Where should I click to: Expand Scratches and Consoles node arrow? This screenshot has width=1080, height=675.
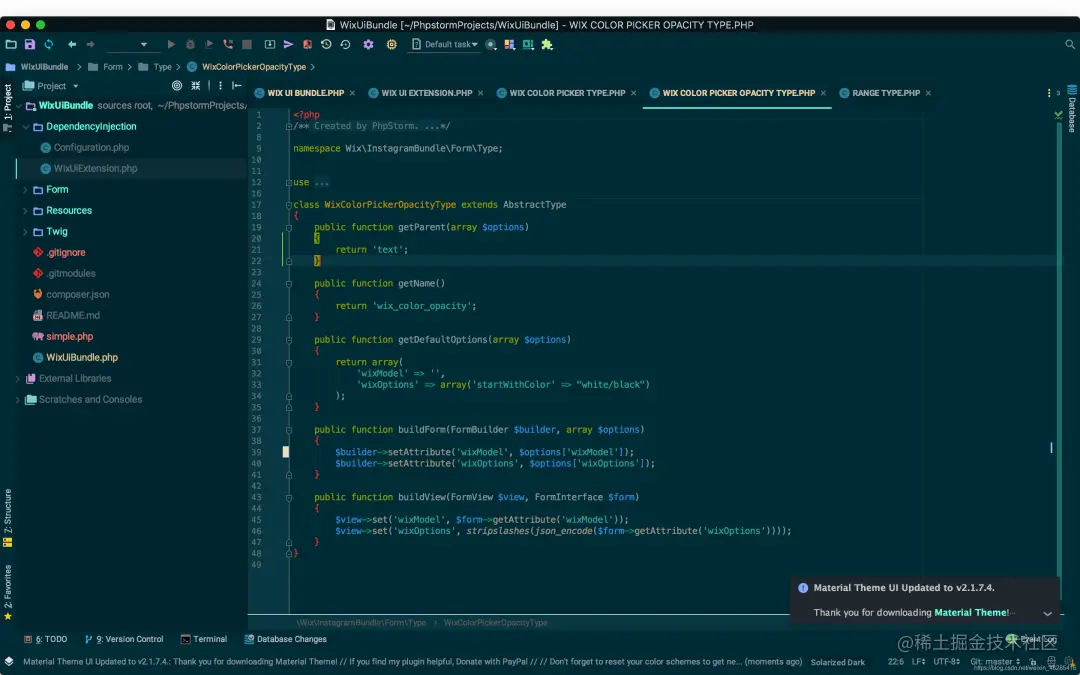[x=18, y=399]
